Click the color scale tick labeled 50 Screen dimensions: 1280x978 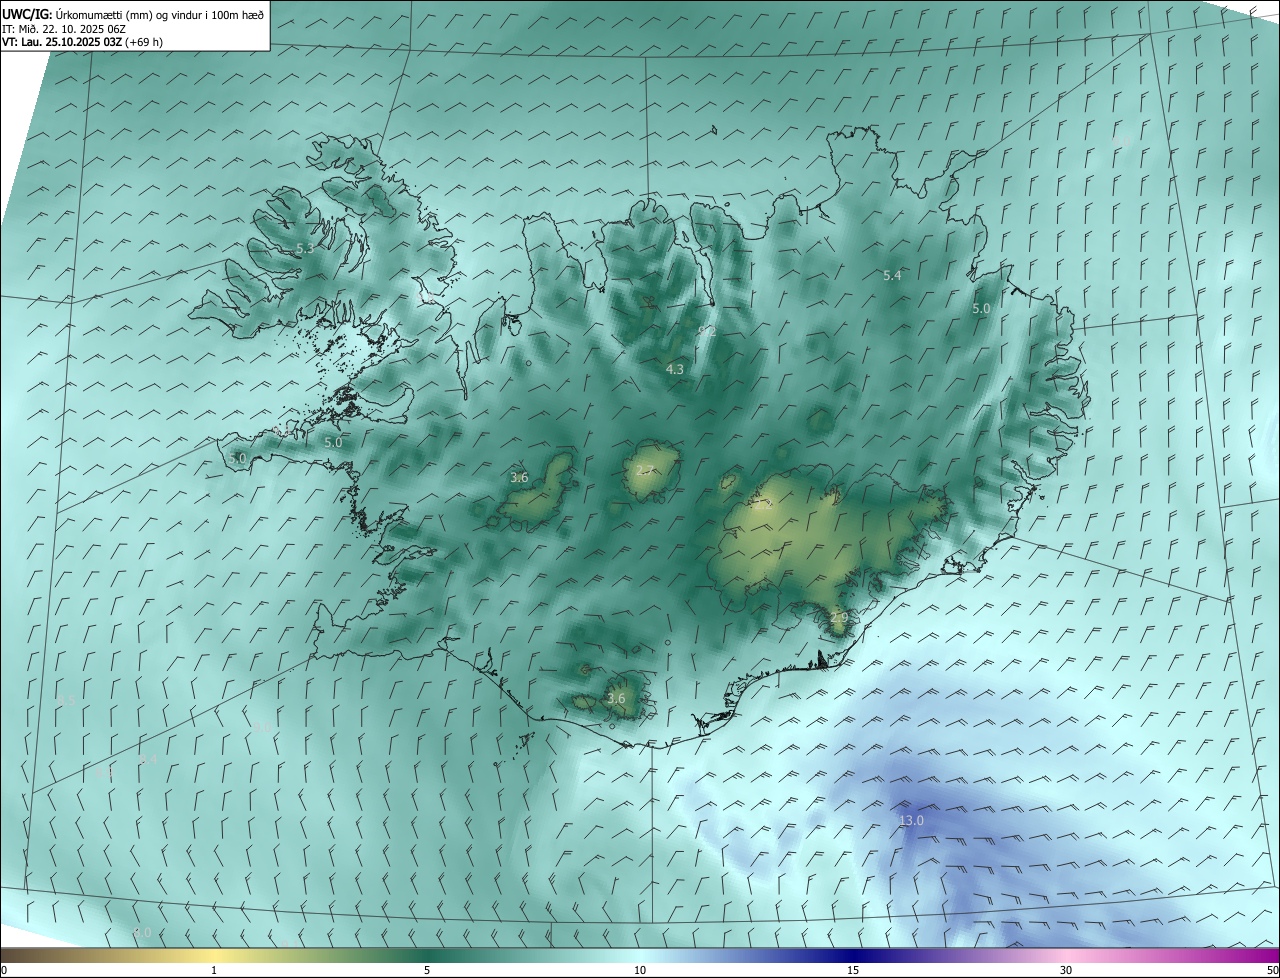pyautogui.click(x=1272, y=970)
